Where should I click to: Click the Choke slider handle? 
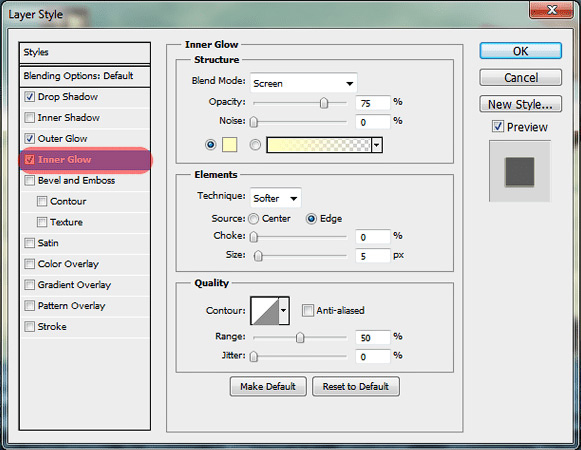click(254, 237)
